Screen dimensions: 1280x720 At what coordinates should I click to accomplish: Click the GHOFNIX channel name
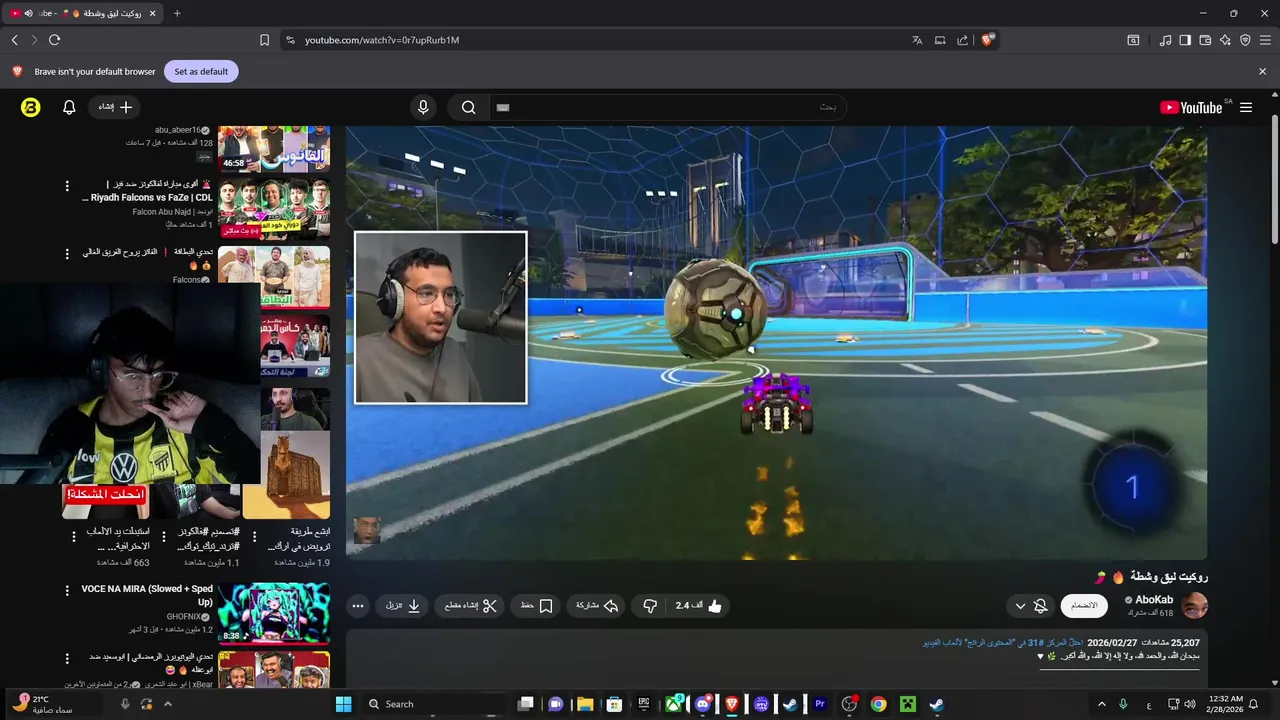tap(184, 616)
